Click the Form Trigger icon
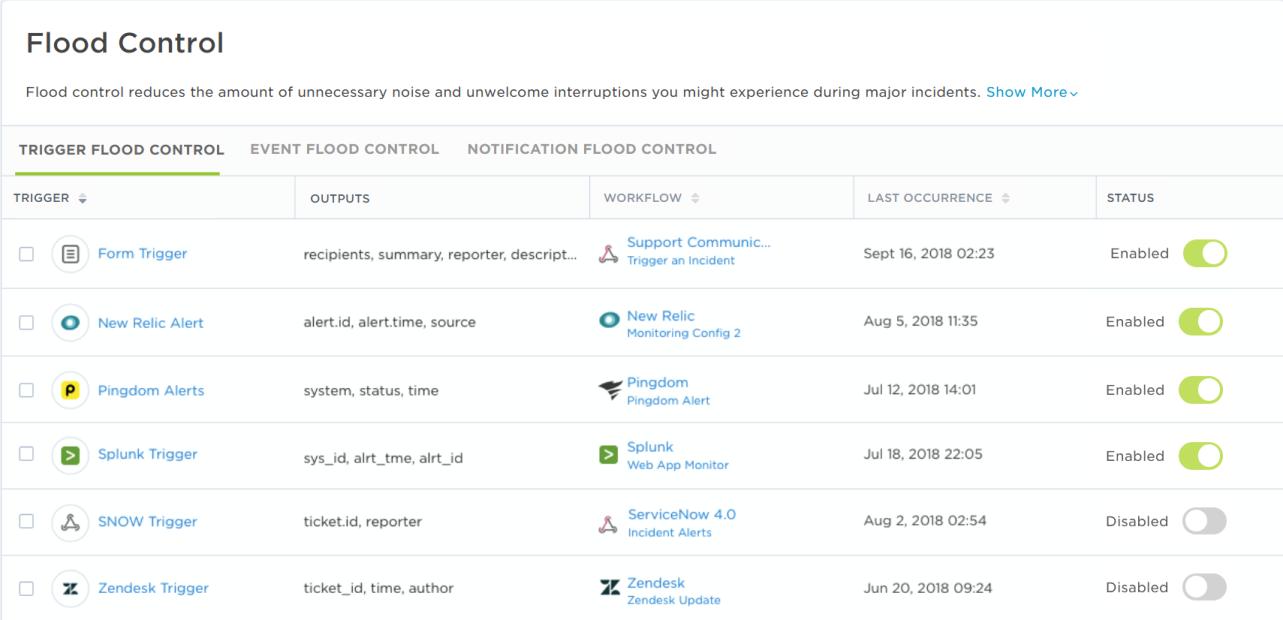This screenshot has width=1283, height=620. tap(70, 254)
